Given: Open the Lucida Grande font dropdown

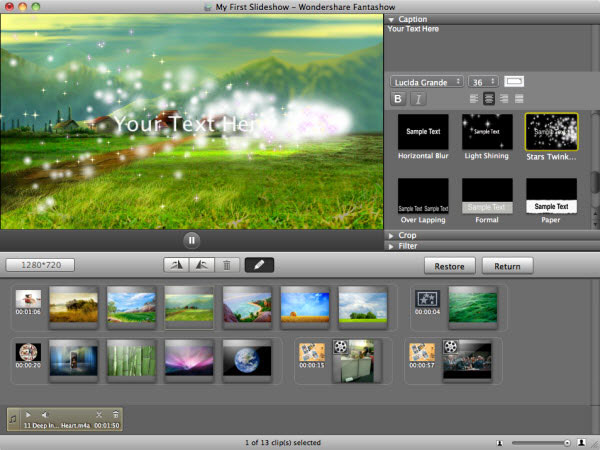Looking at the screenshot, I should [x=427, y=82].
